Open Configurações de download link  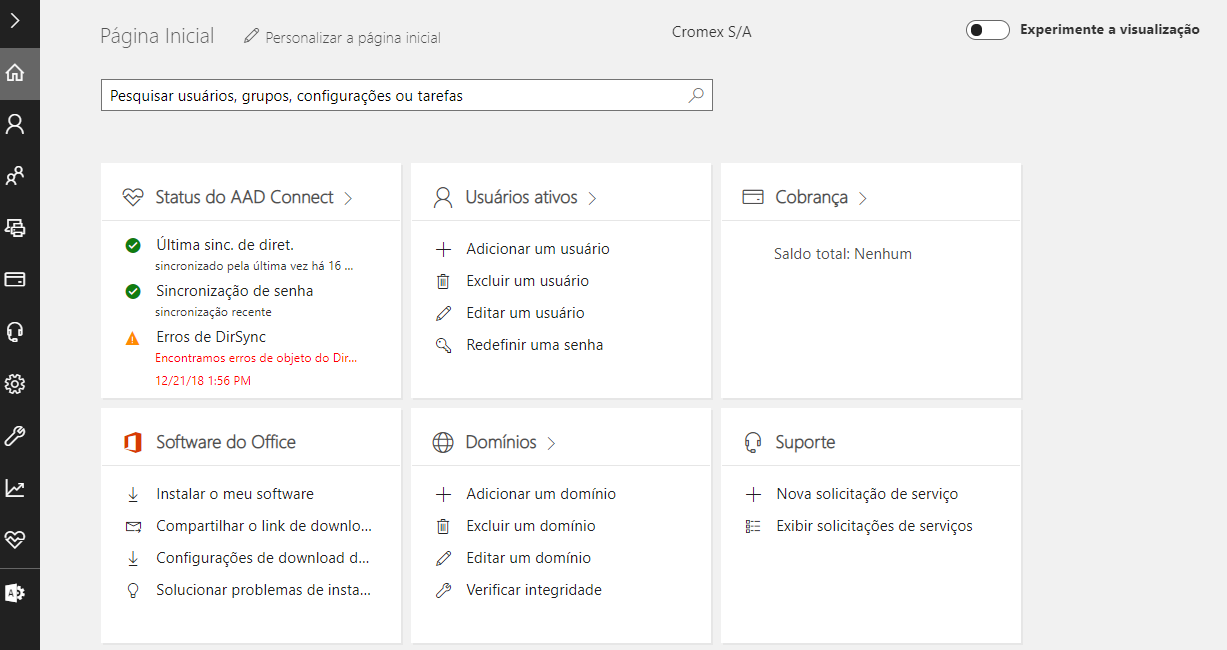pos(263,558)
